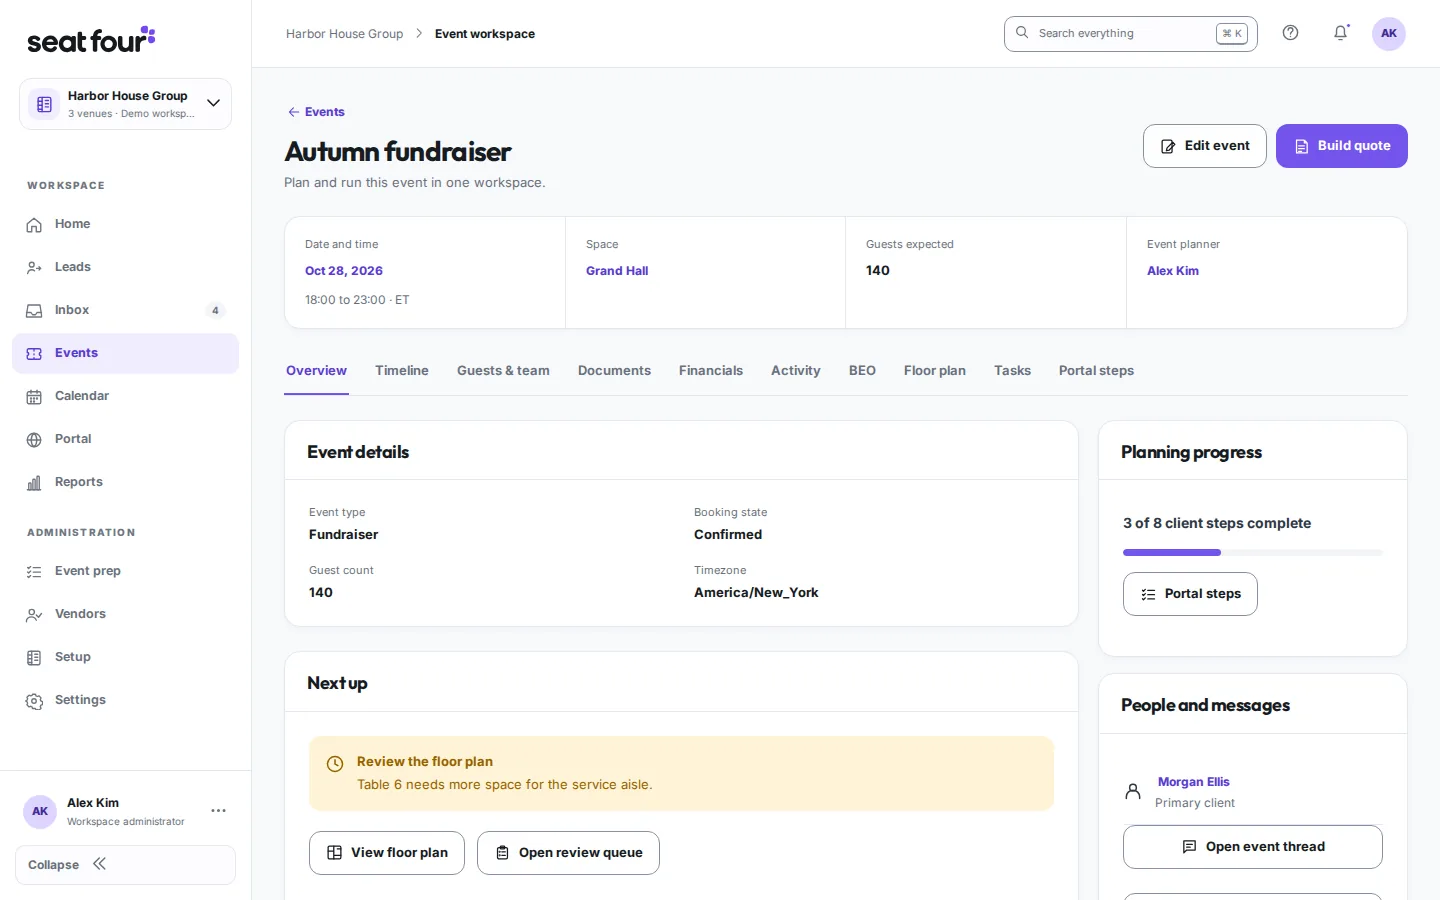Click the Portal steps button in Planning progress
This screenshot has height=900, width=1440.
tap(1190, 594)
